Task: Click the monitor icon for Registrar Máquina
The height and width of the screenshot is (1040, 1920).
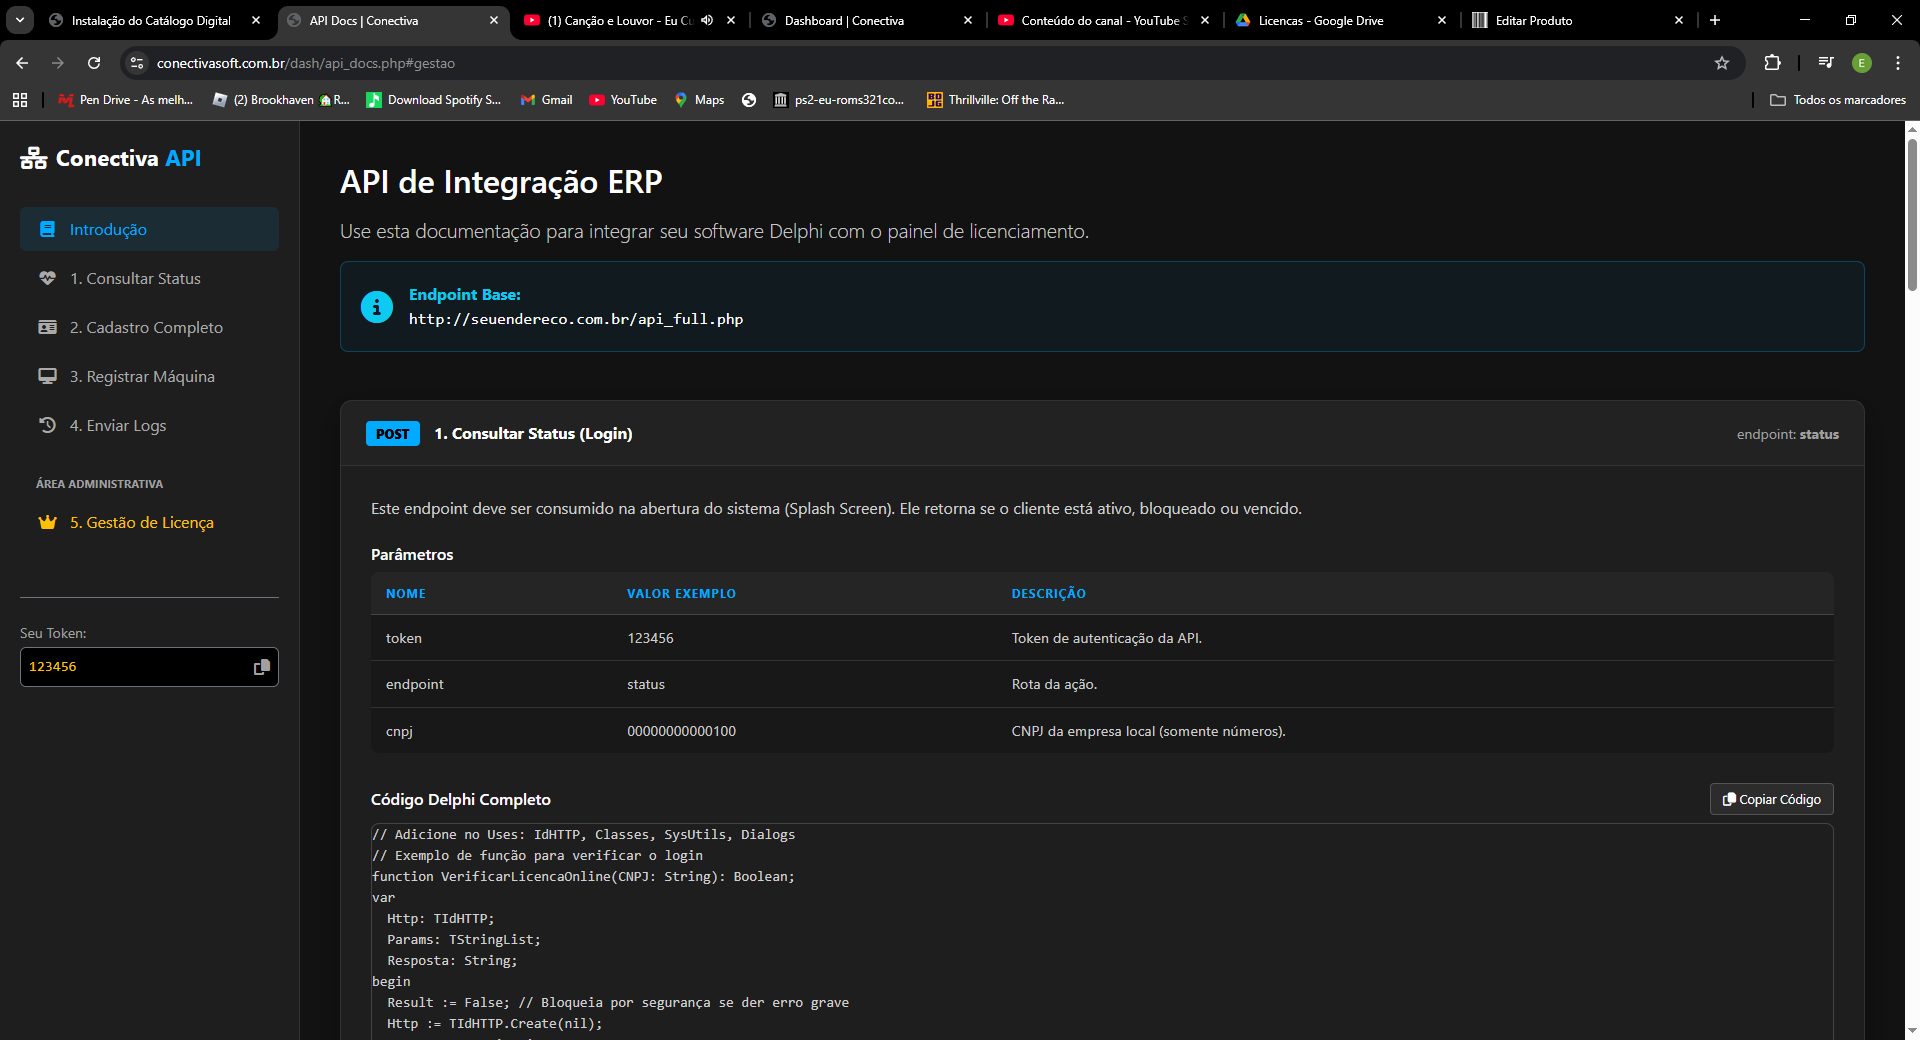Action: coord(47,376)
